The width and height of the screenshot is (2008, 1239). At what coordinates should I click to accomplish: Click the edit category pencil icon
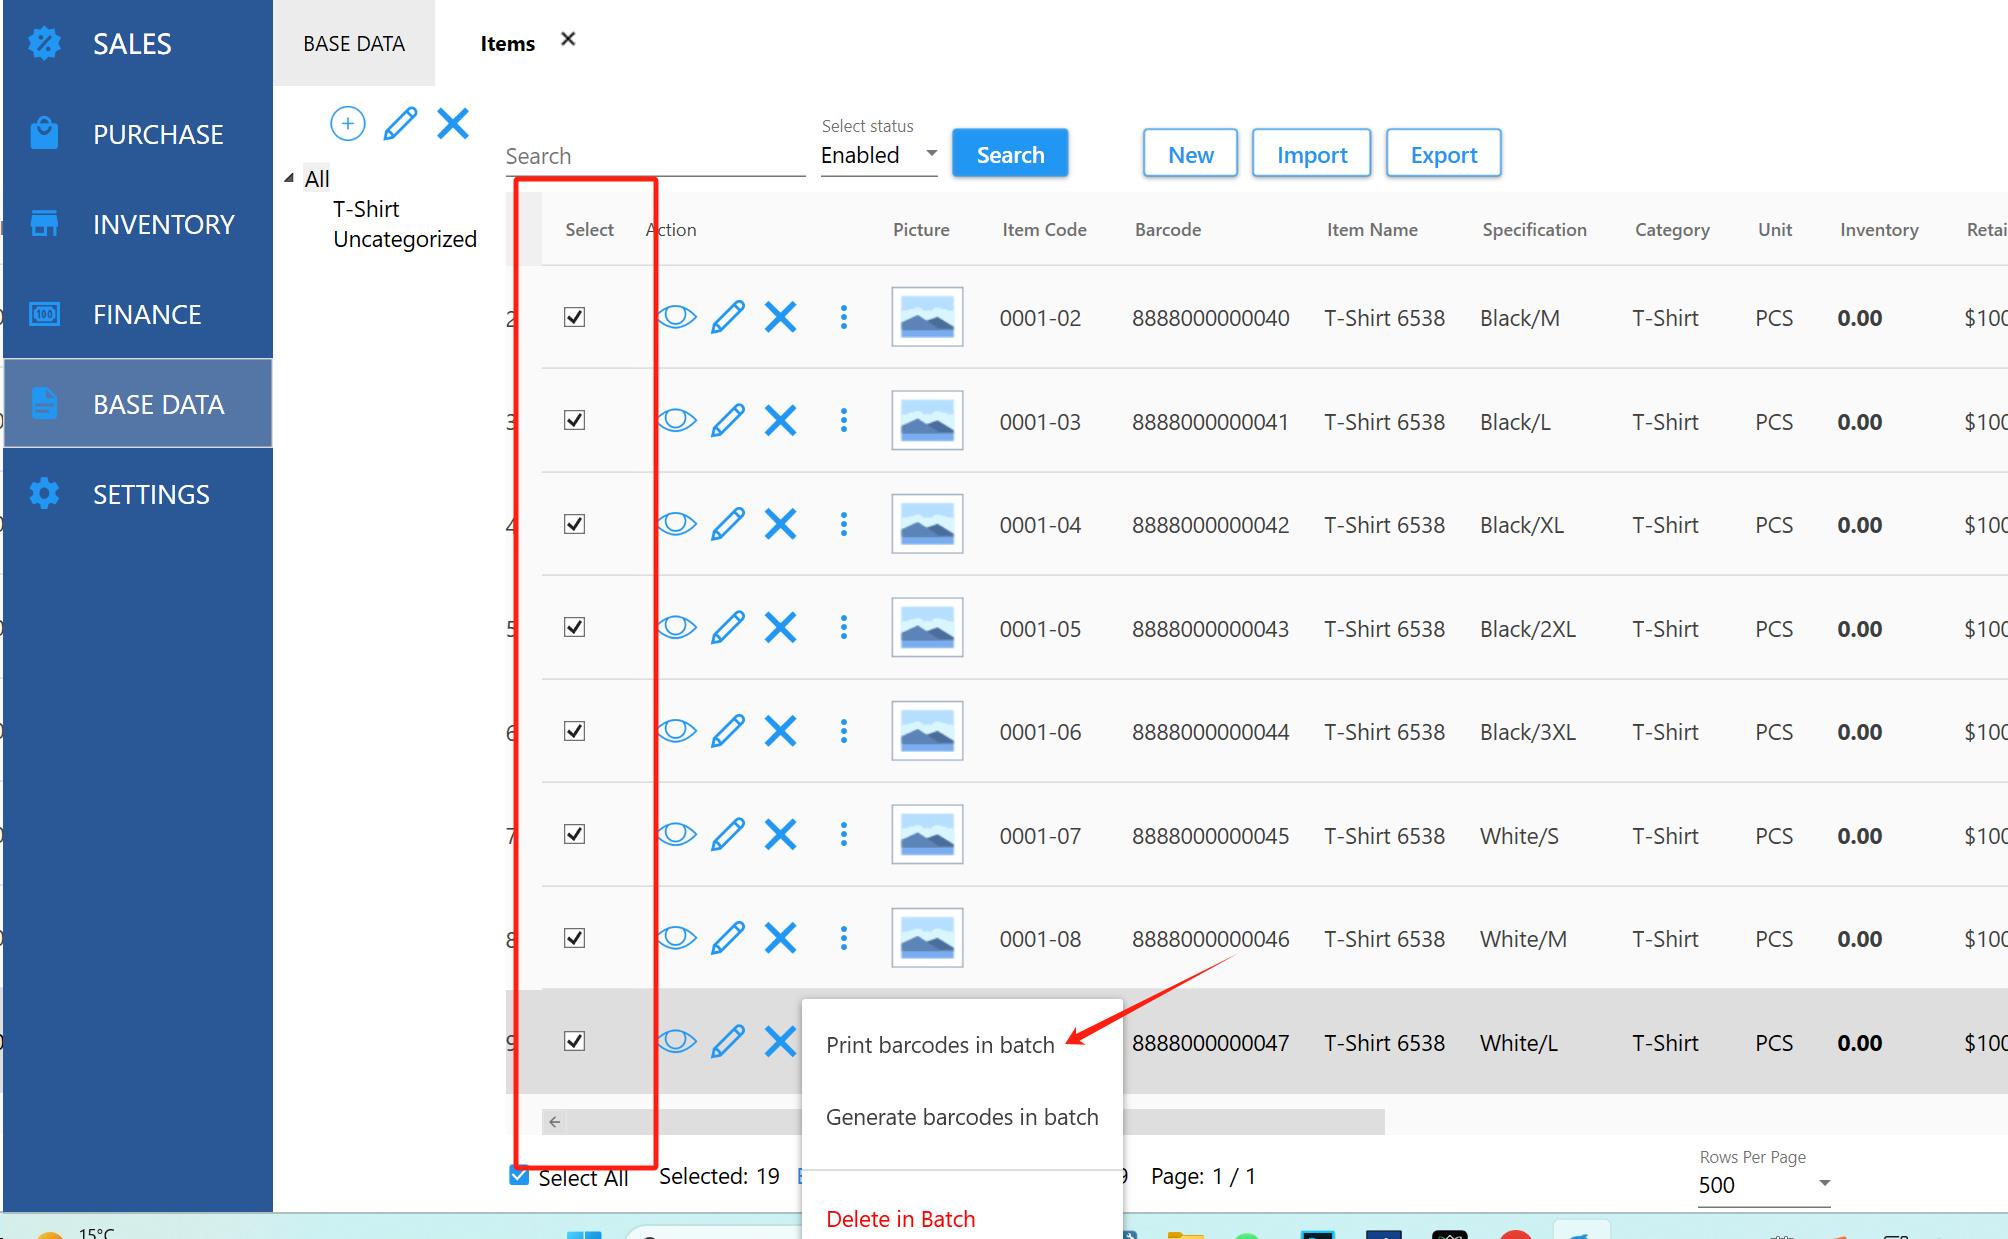pyautogui.click(x=400, y=124)
